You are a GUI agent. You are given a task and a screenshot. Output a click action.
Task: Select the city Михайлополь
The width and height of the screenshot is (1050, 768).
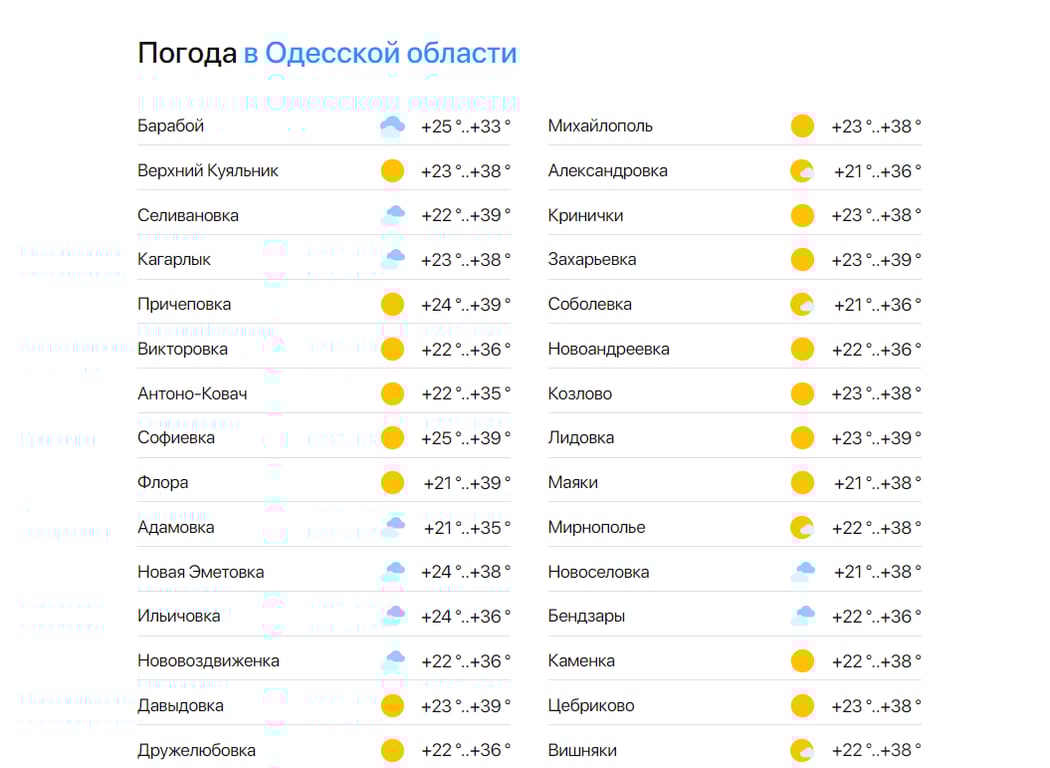click(x=600, y=126)
